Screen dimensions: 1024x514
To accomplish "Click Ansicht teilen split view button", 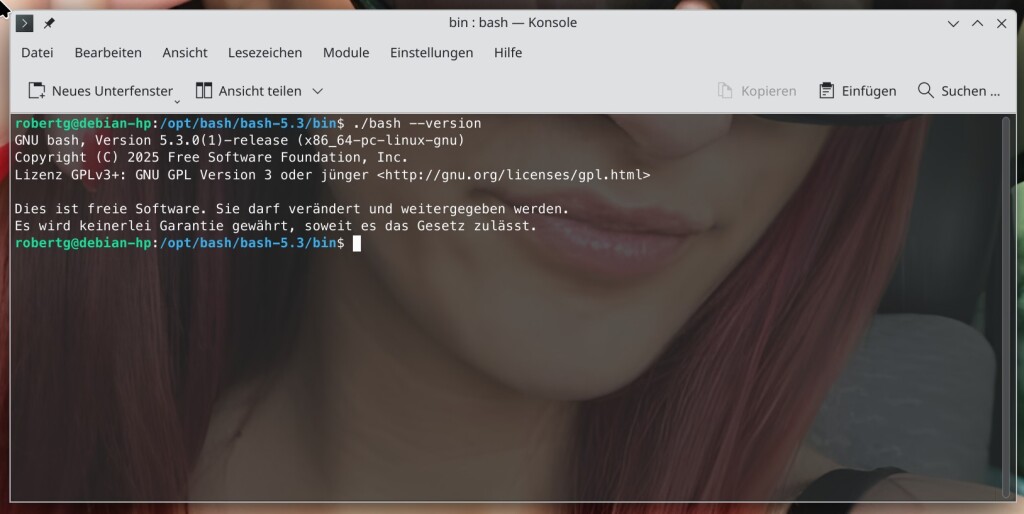I will tap(248, 91).
